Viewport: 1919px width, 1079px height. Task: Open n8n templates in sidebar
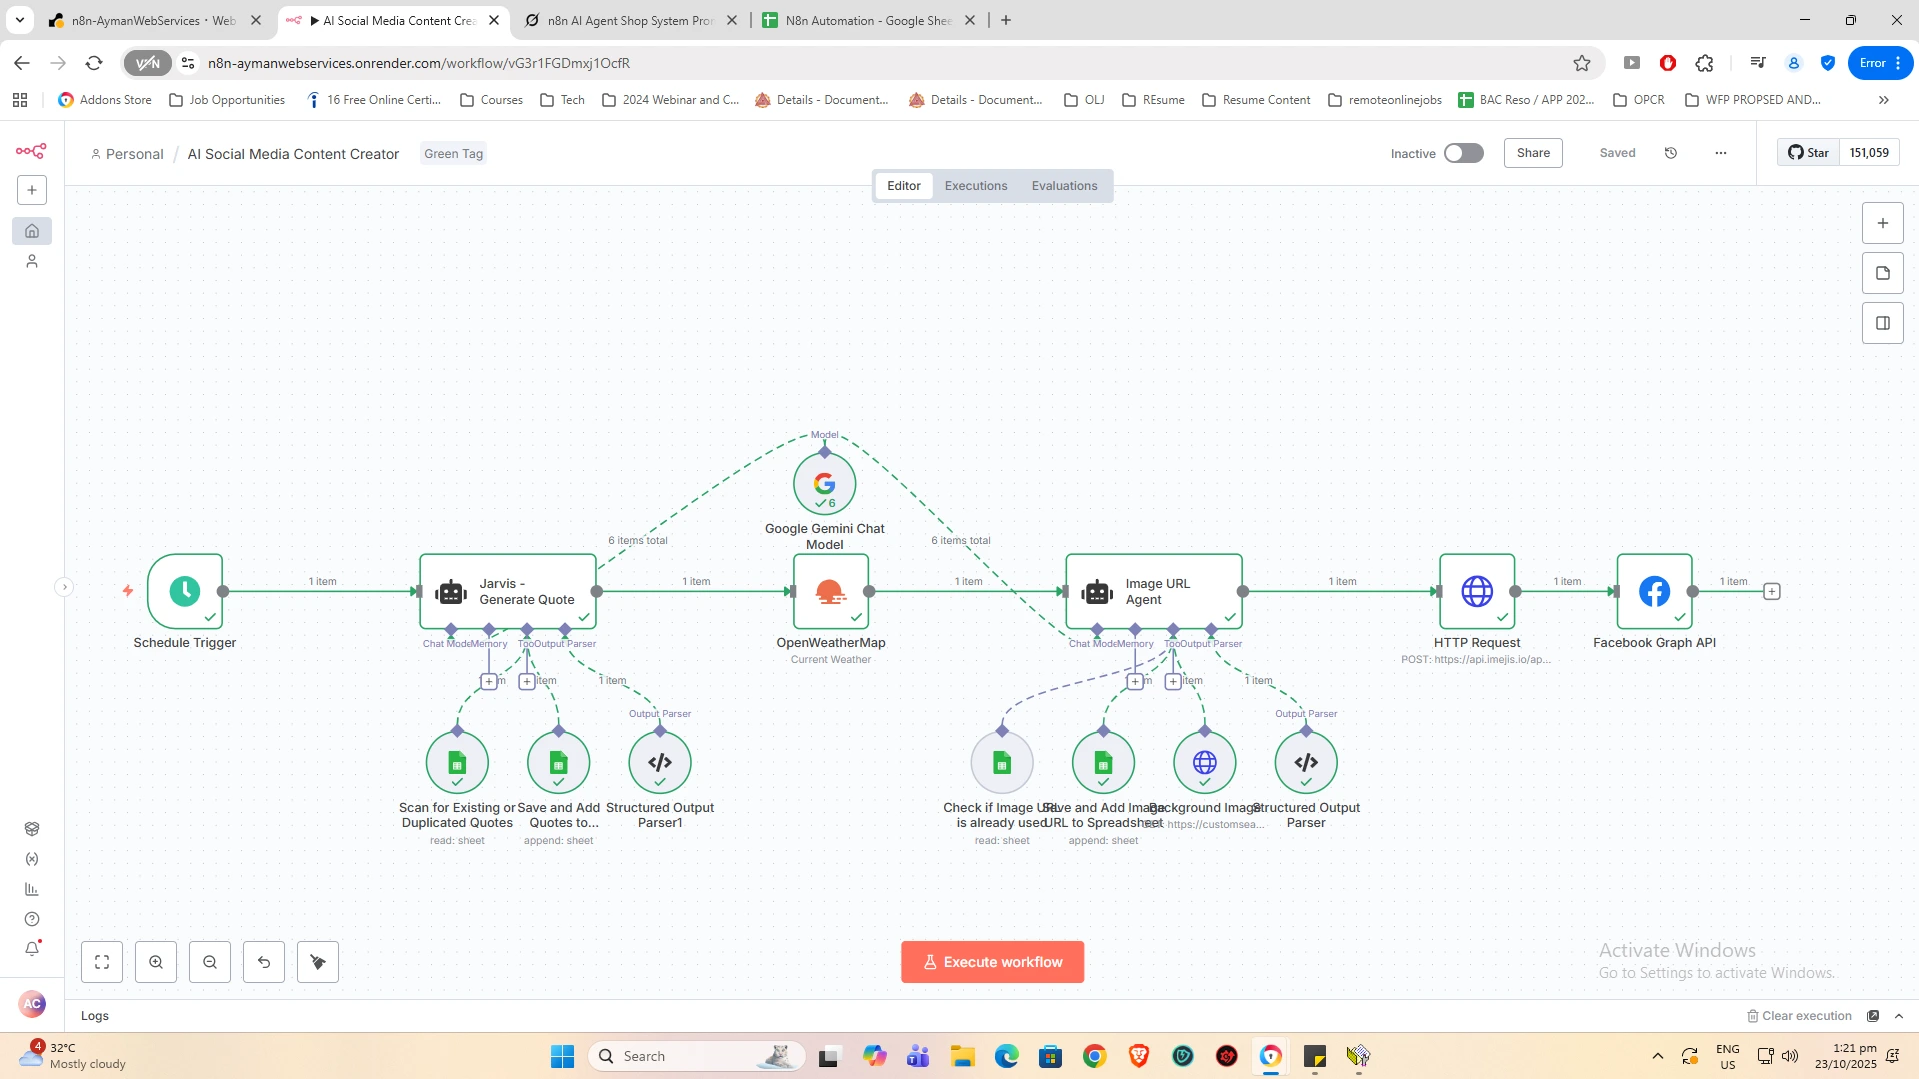pos(32,829)
